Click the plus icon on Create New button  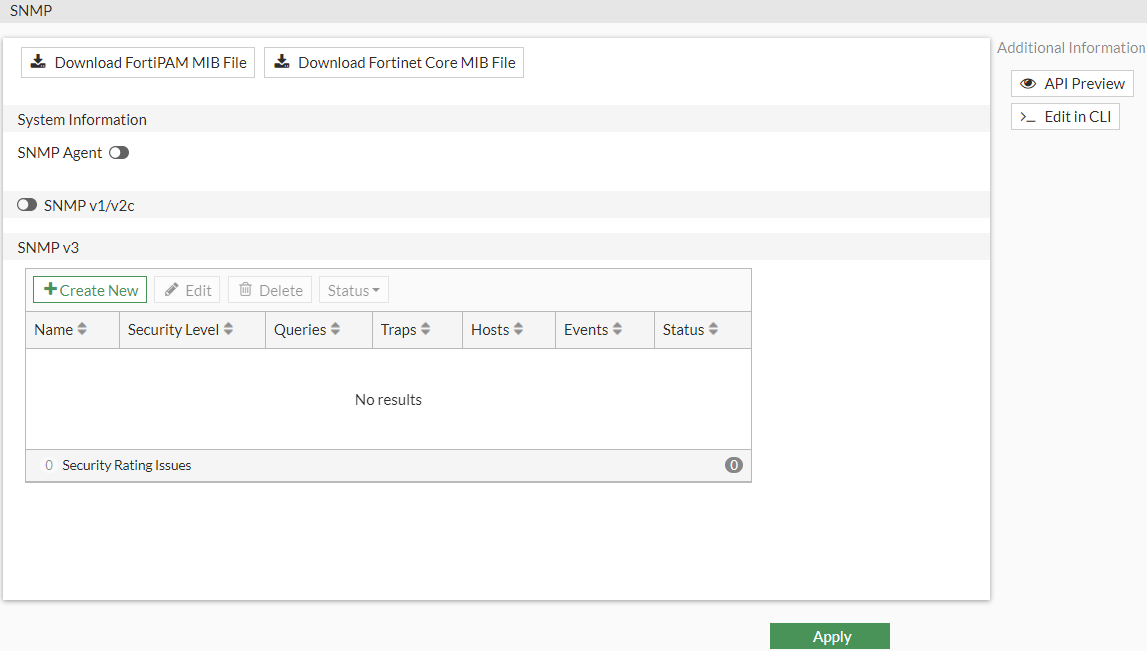[x=52, y=290]
